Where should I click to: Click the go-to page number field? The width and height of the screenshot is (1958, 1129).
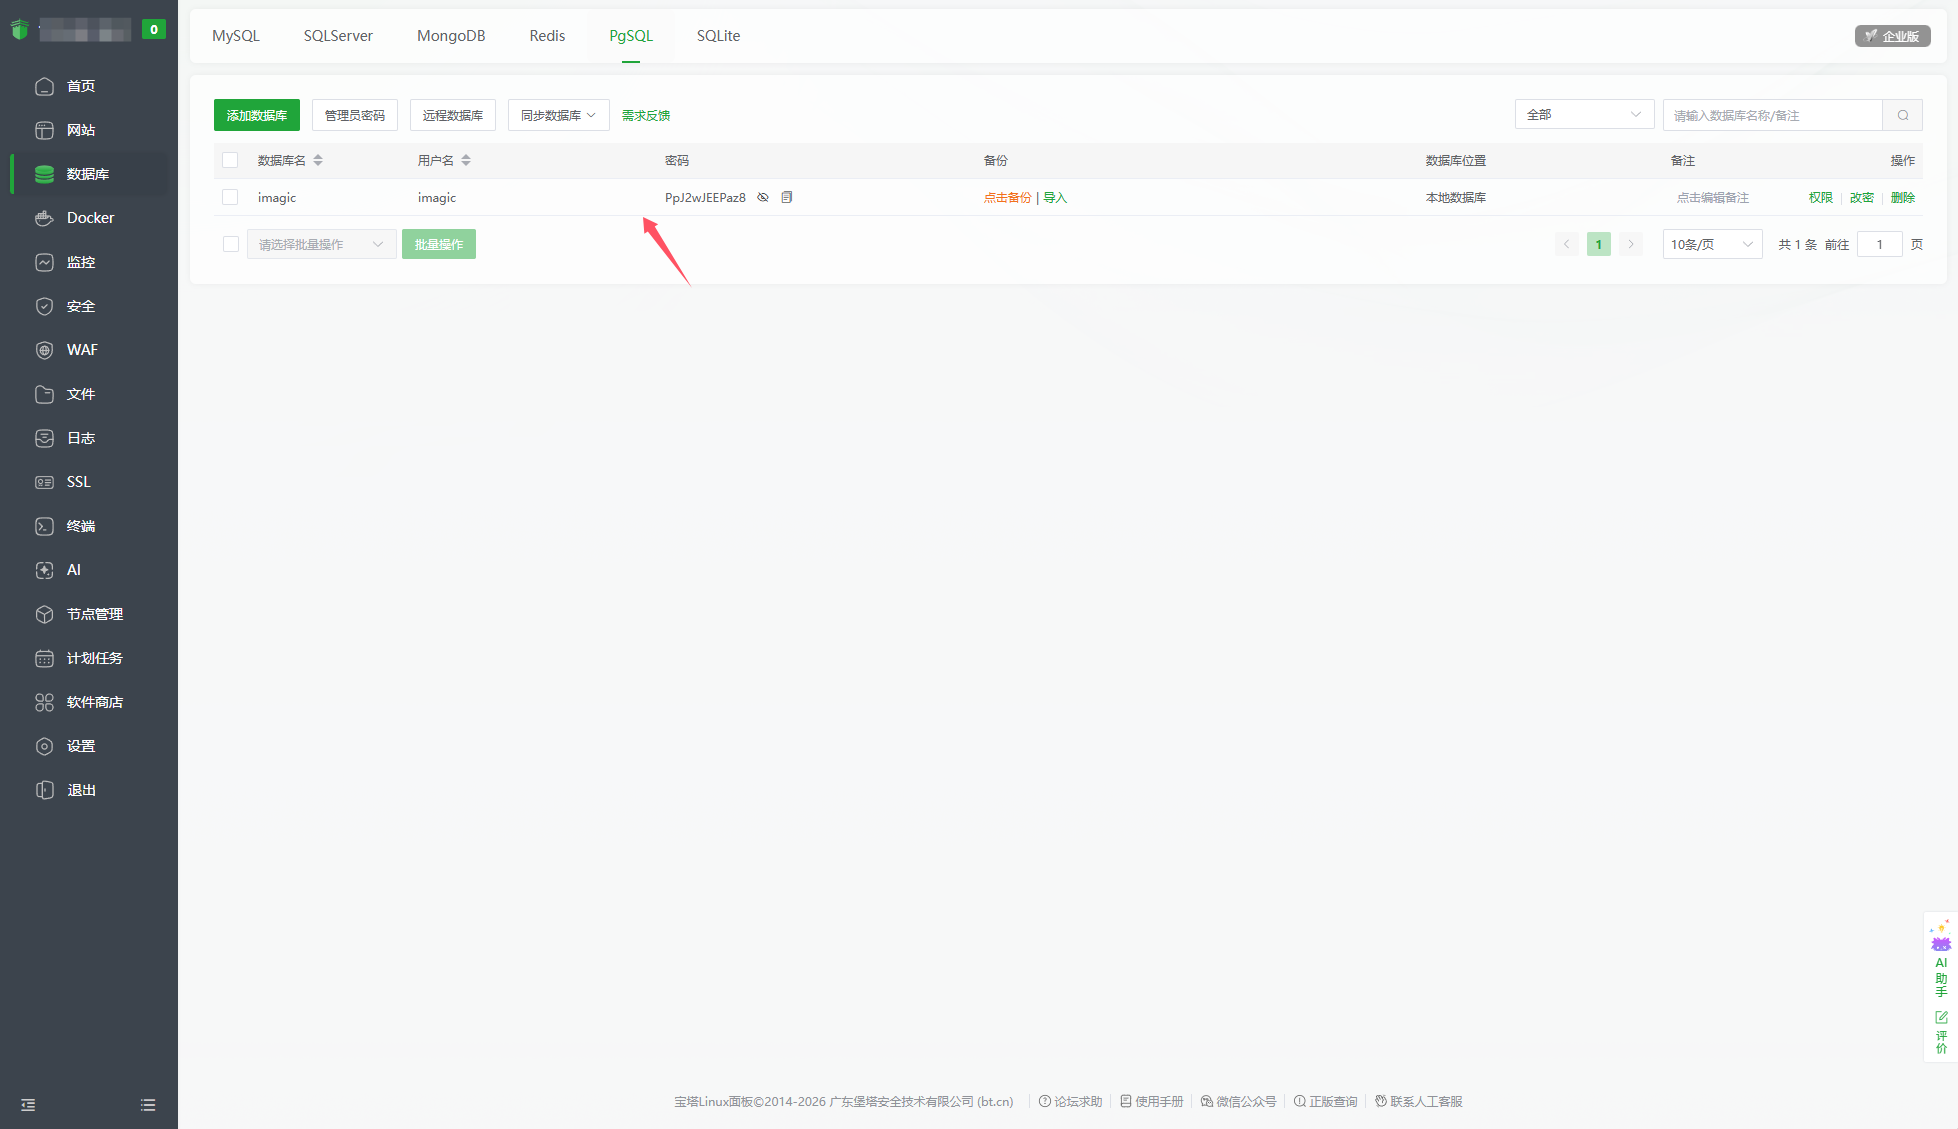click(x=1879, y=244)
